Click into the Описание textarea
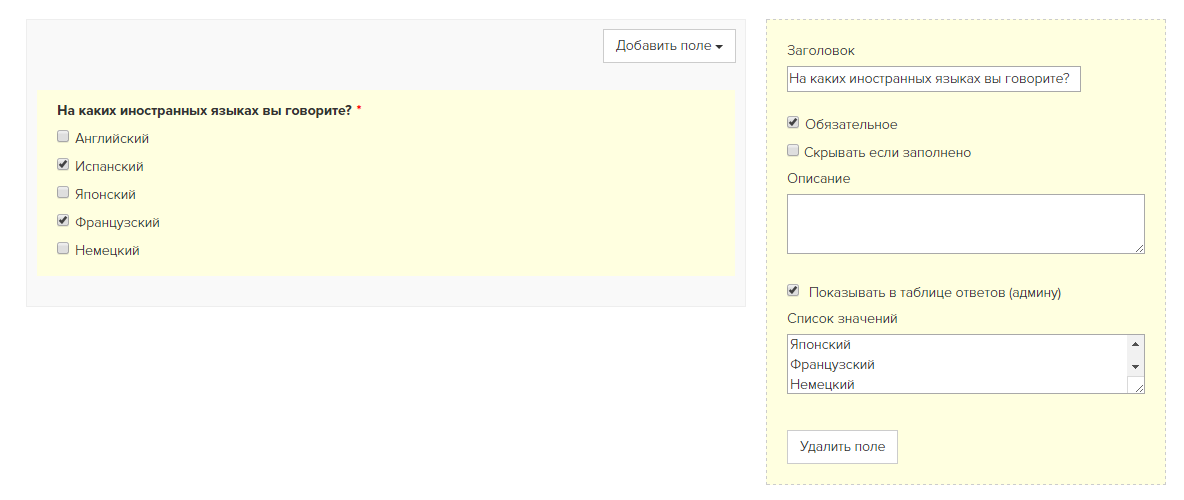 [x=966, y=224]
